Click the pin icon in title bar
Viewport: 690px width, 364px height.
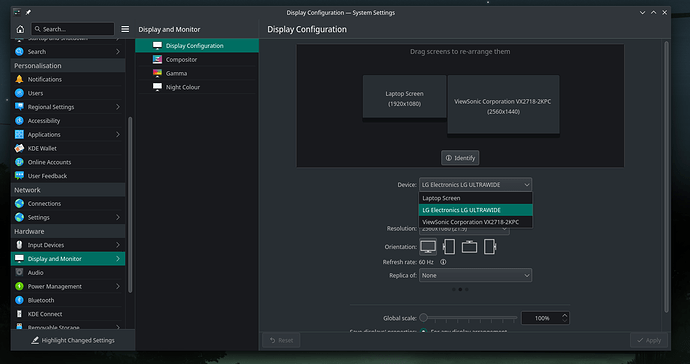pyautogui.click(x=28, y=12)
